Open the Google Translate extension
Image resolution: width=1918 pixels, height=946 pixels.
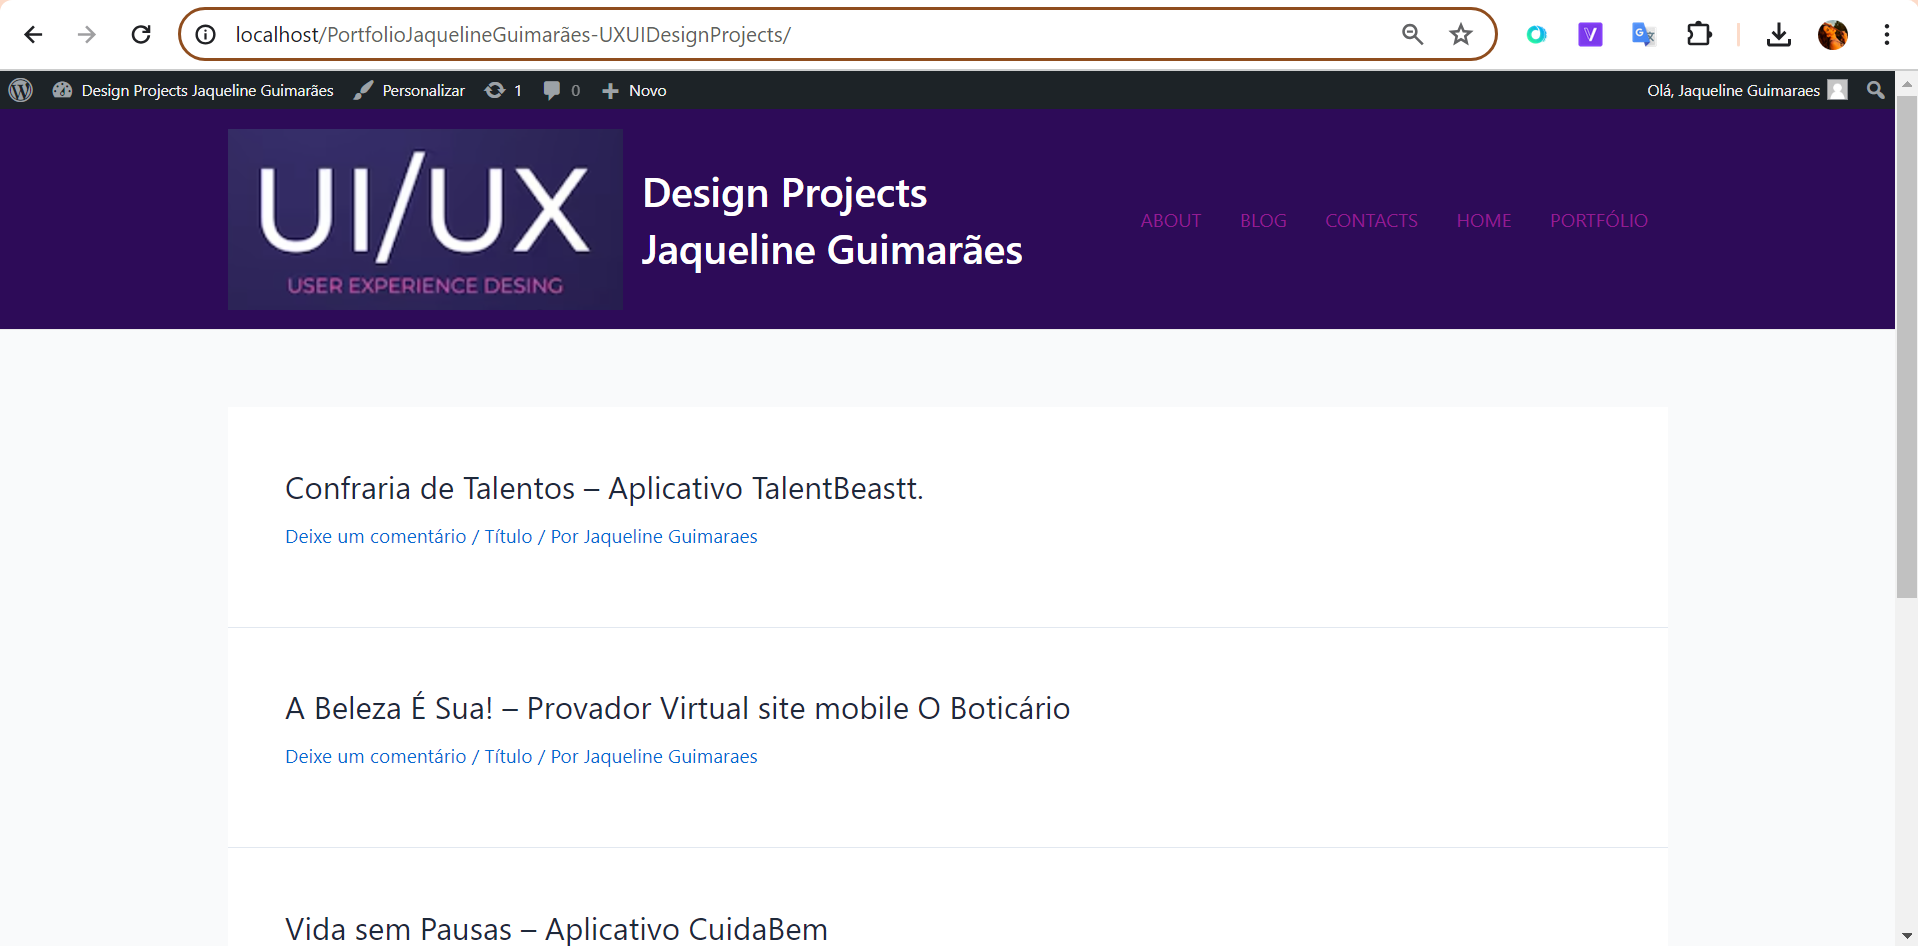(1644, 35)
